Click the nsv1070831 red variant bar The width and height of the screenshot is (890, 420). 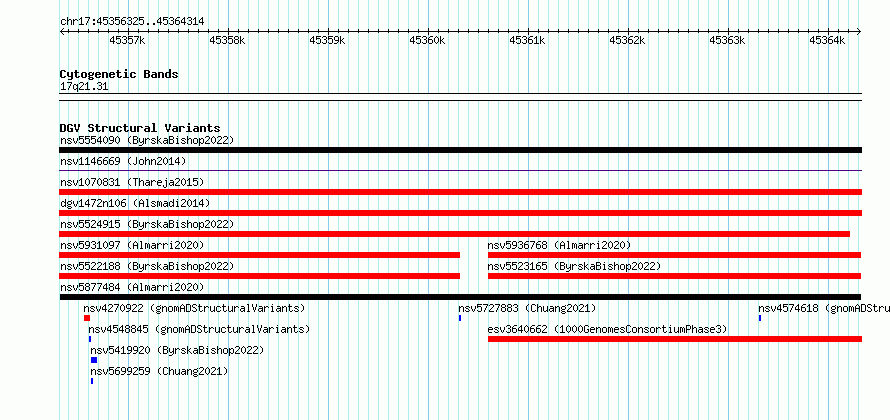(460, 192)
